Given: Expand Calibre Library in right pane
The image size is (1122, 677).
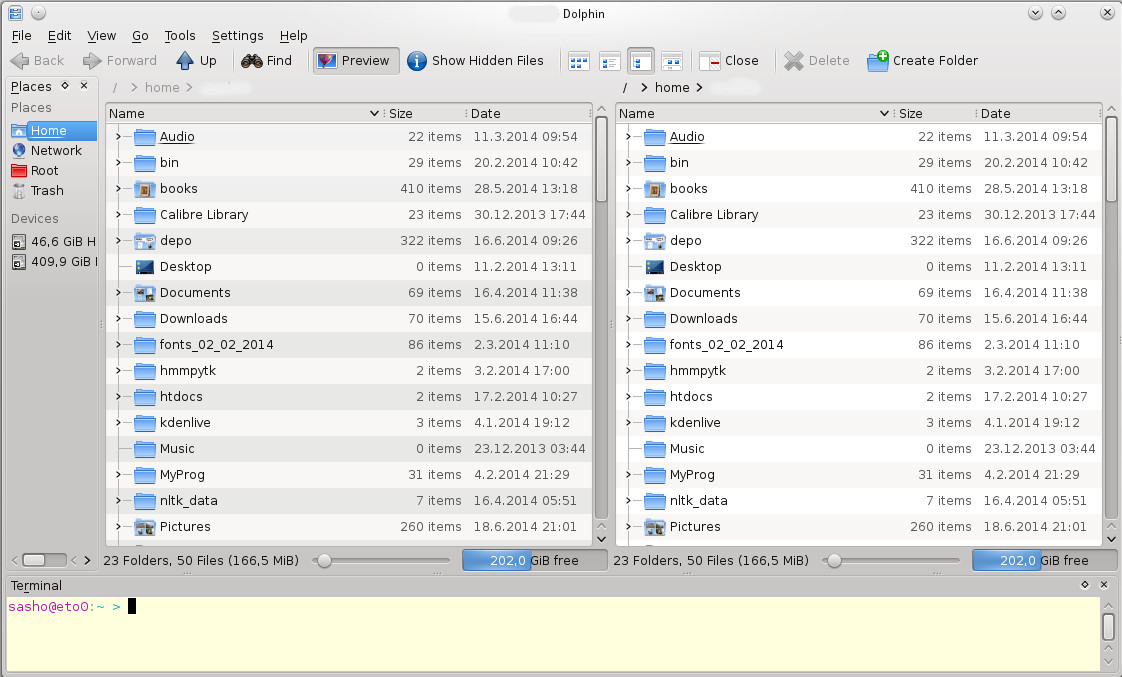Looking at the screenshot, I should click(629, 215).
